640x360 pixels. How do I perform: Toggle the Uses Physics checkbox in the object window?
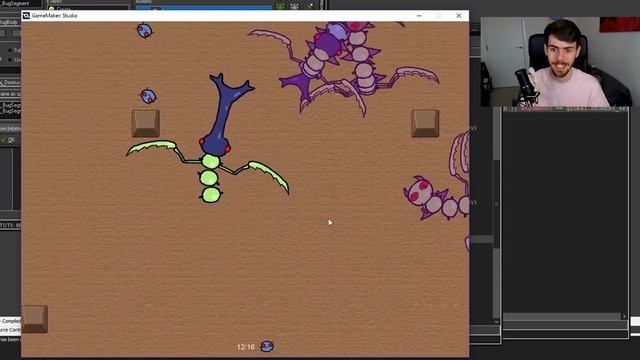[10, 60]
